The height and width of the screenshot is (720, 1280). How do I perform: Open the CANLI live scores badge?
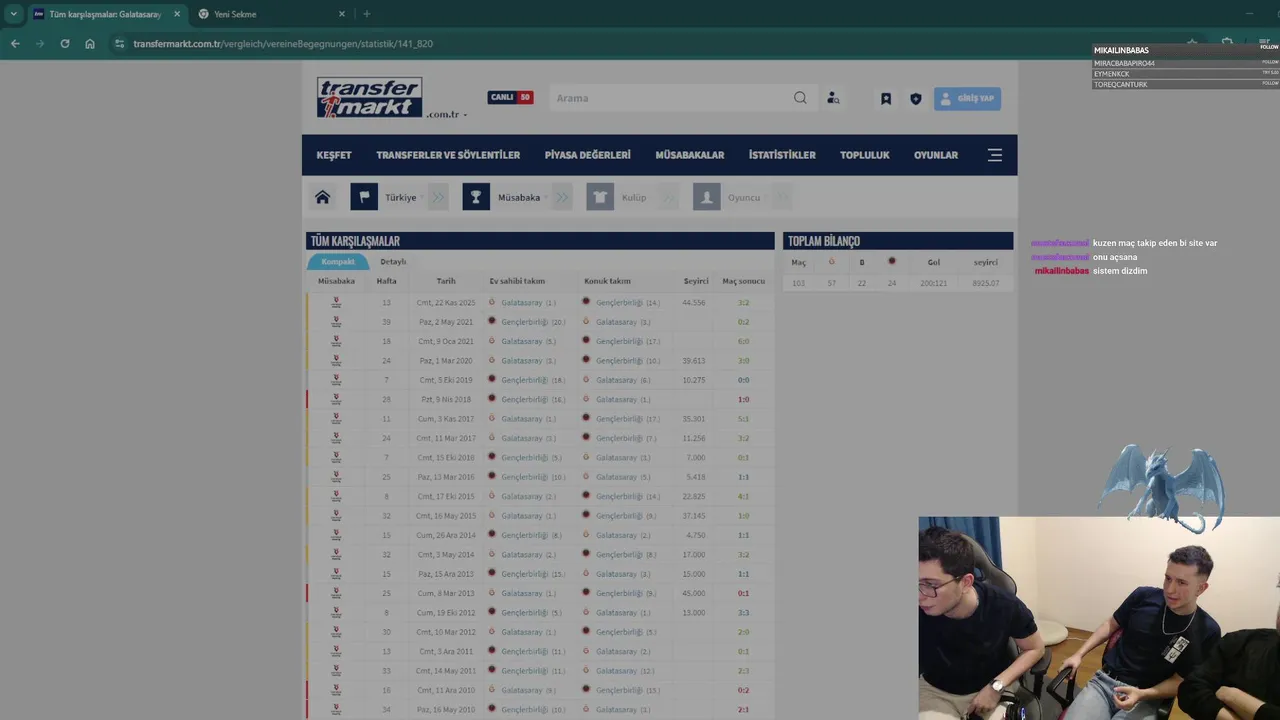(510, 98)
